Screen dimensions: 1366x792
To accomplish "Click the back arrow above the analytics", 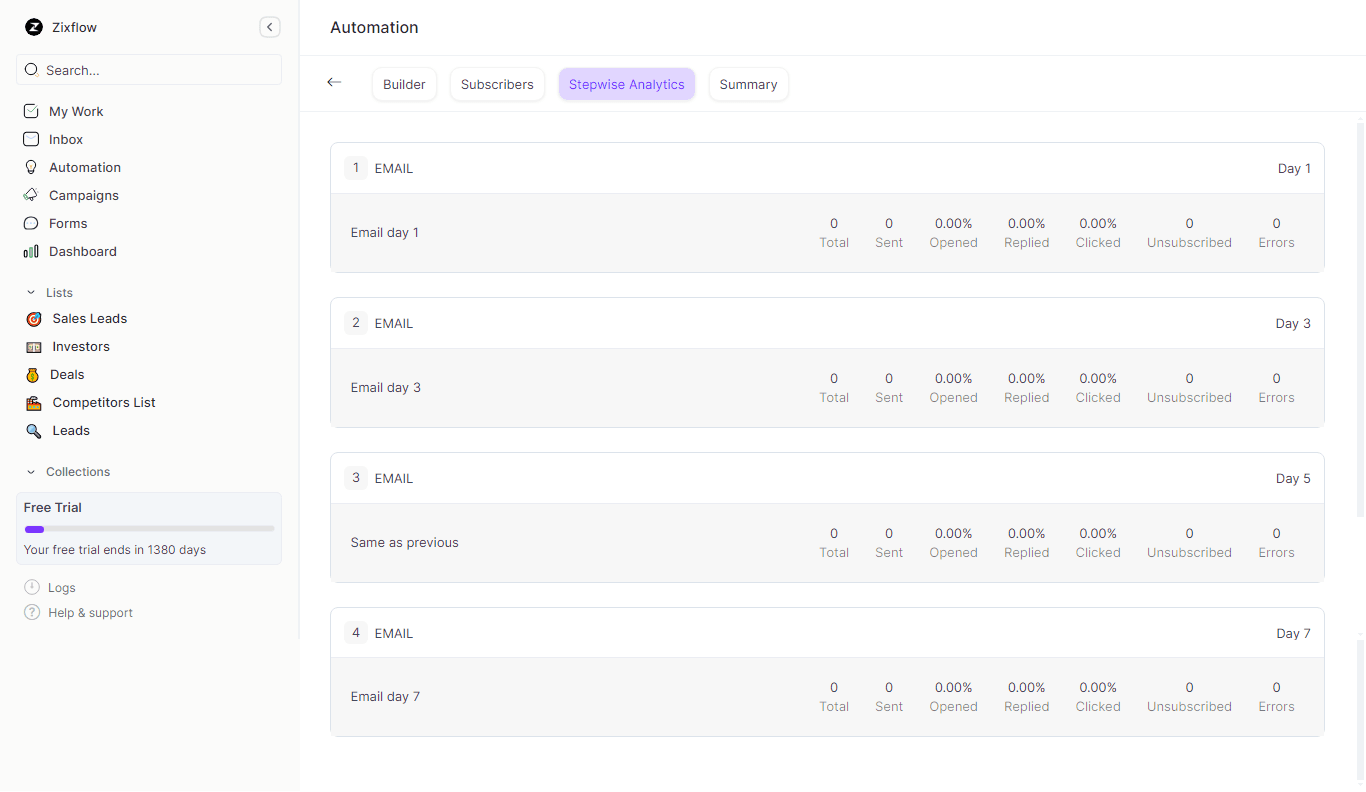I will pyautogui.click(x=334, y=82).
